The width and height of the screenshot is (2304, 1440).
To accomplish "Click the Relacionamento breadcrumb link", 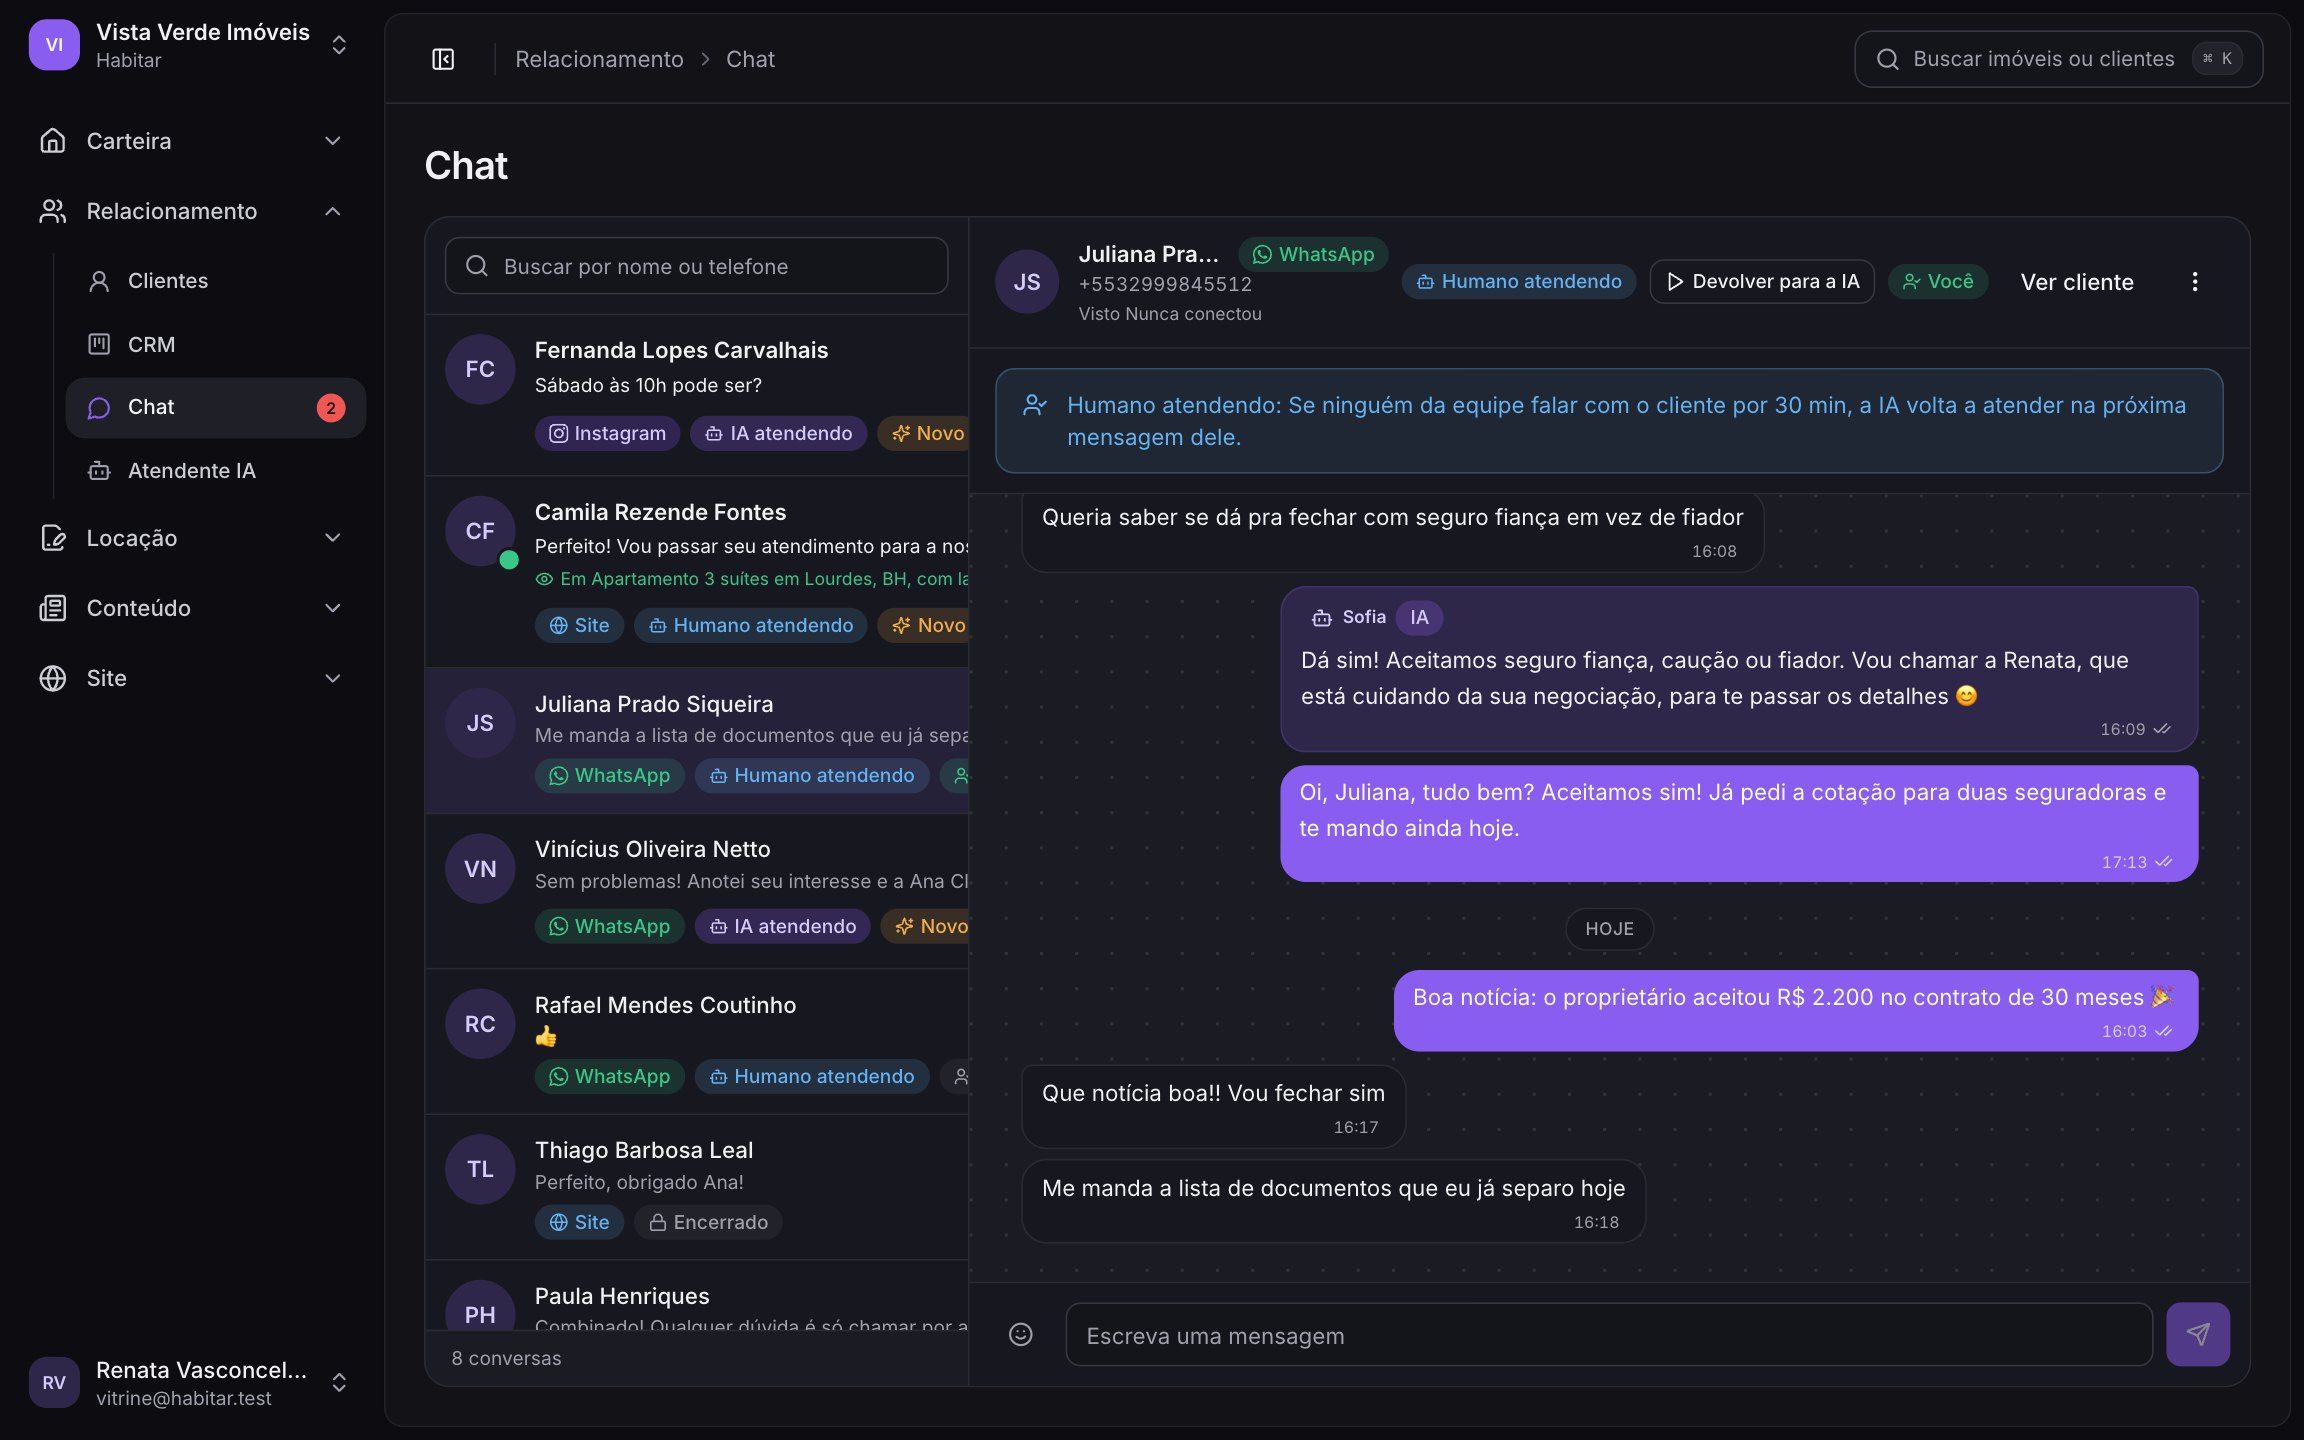I will point(599,59).
